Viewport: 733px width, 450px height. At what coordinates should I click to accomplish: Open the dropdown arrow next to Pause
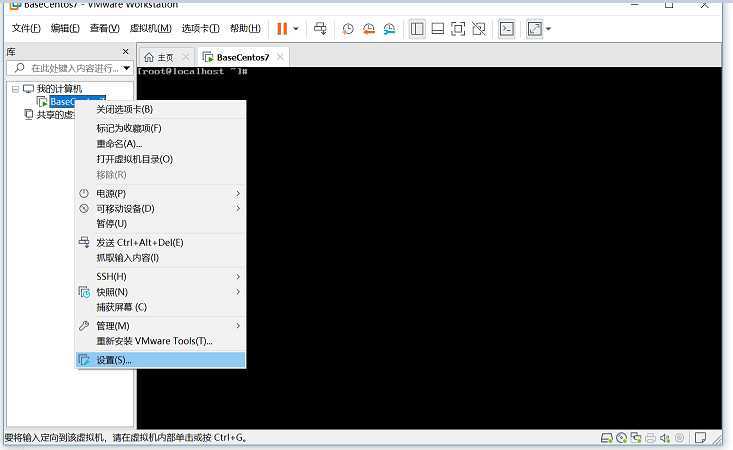pyautogui.click(x=296, y=29)
